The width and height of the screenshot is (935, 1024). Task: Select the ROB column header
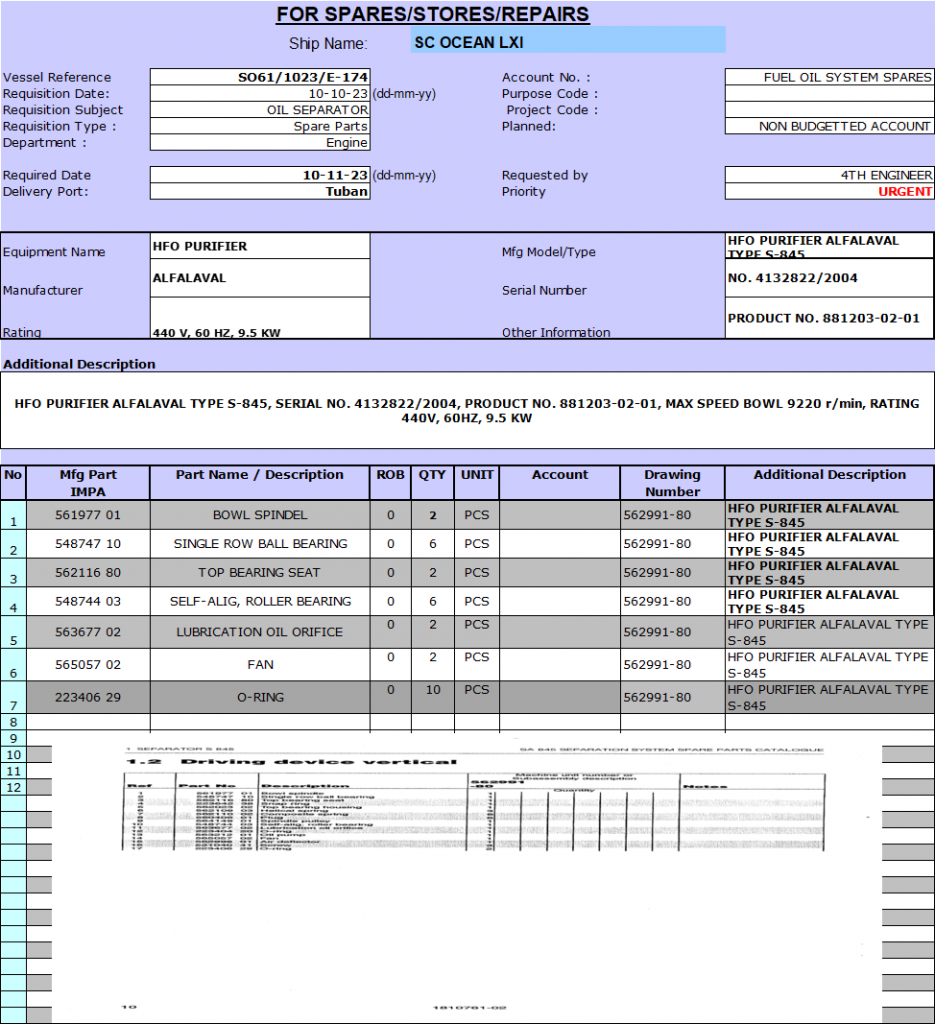pyautogui.click(x=390, y=483)
